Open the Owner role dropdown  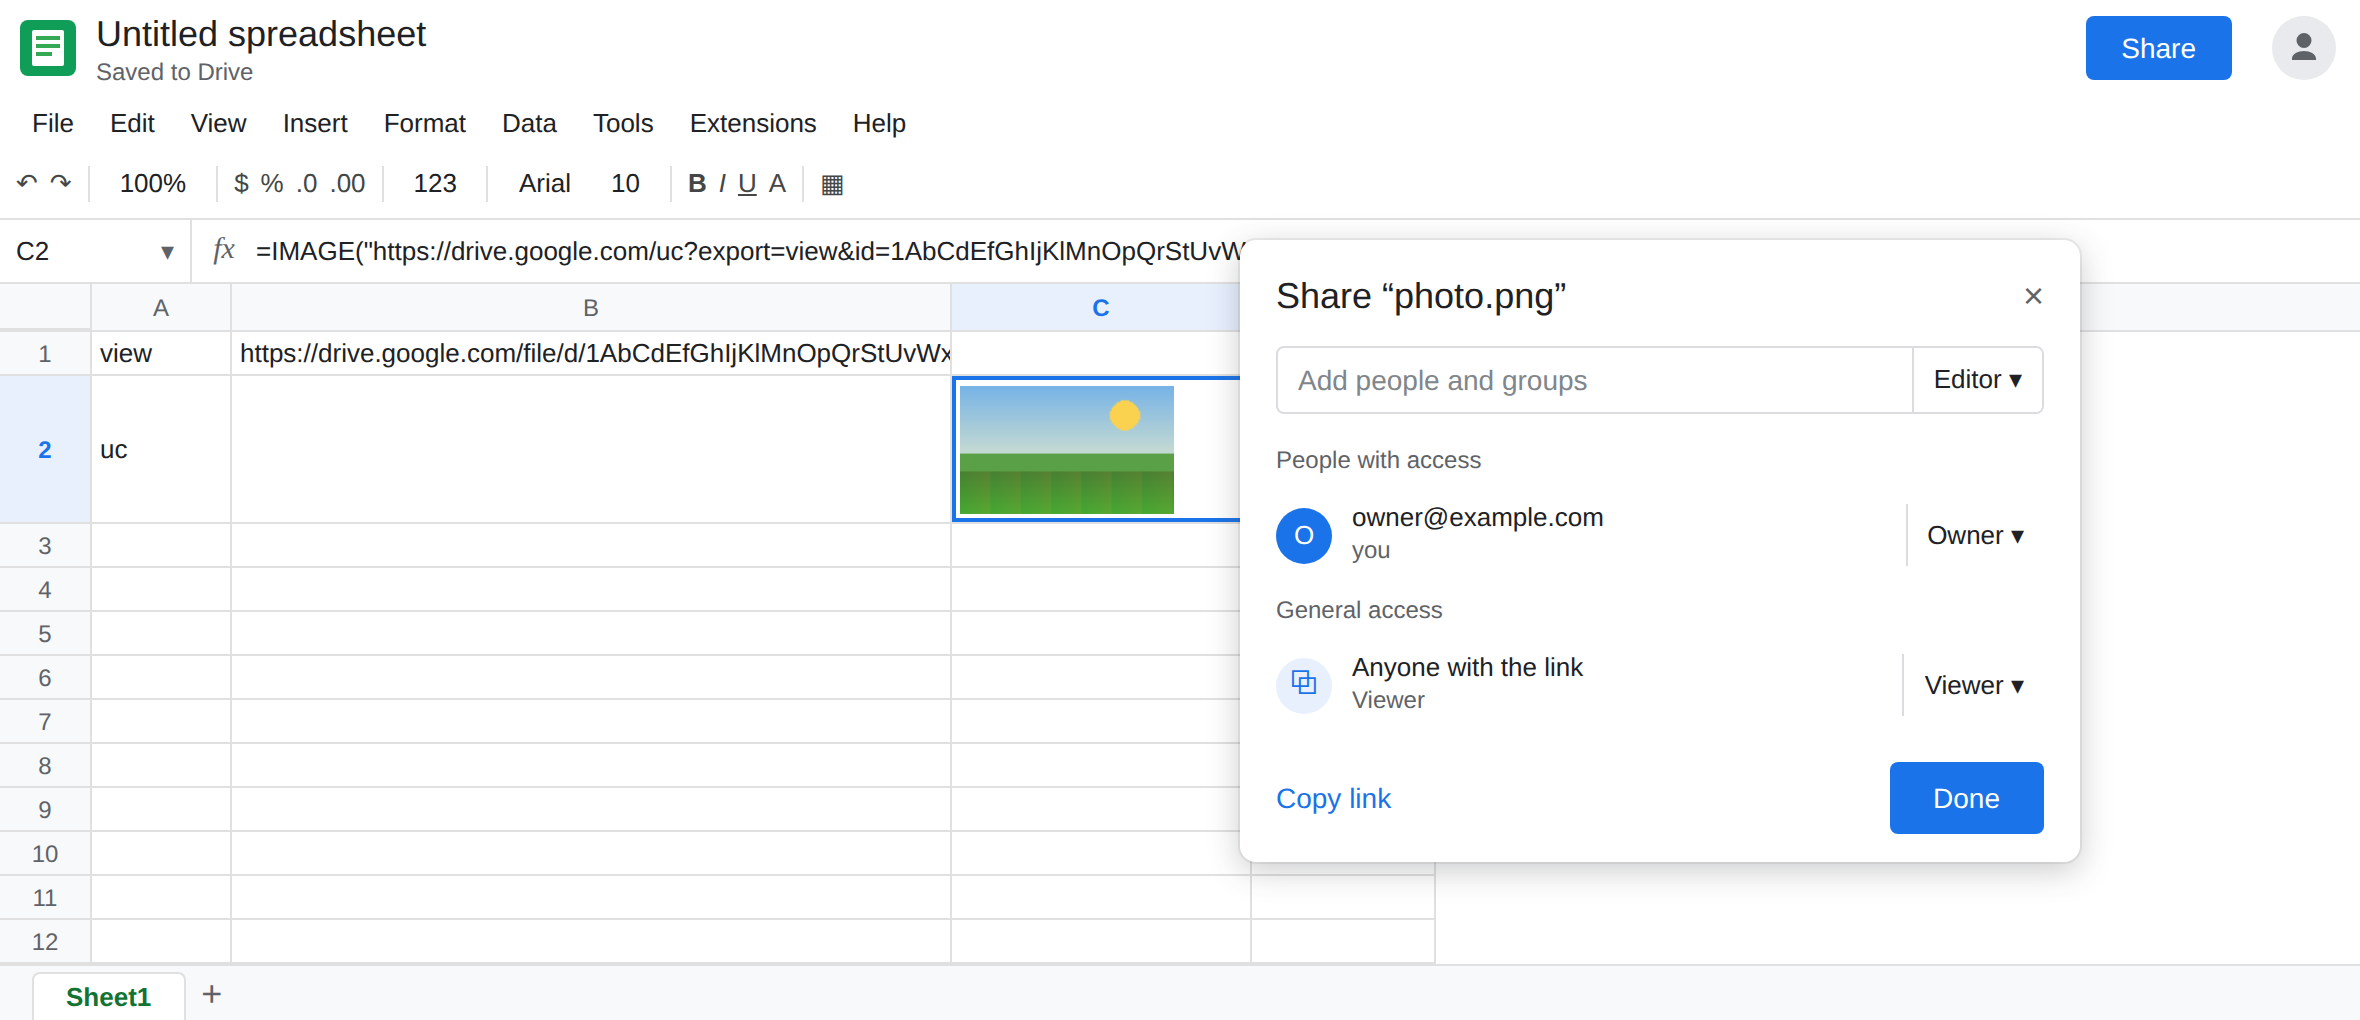click(x=1975, y=536)
